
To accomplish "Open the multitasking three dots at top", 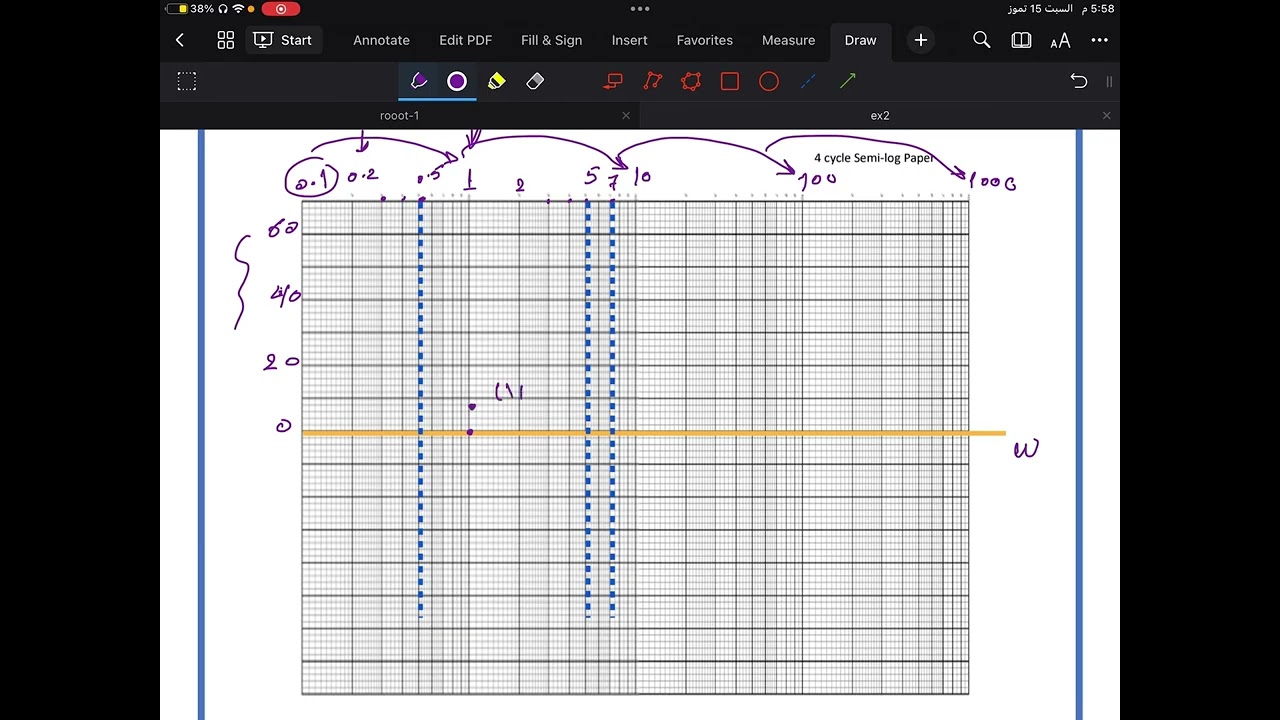I will [640, 9].
